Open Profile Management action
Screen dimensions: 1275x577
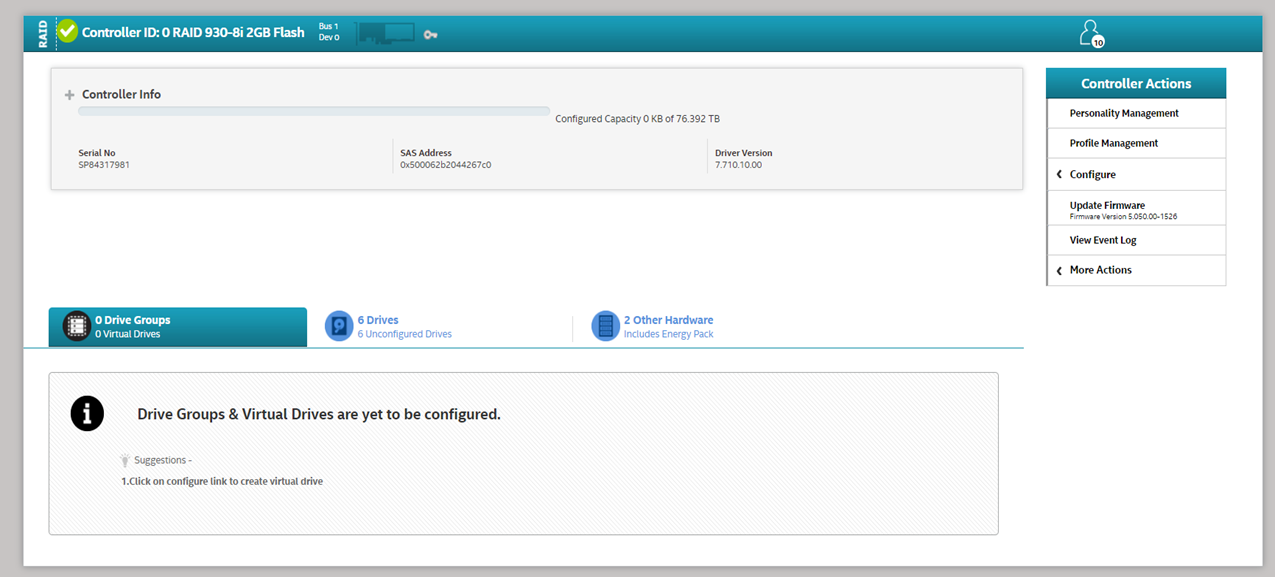point(1136,143)
